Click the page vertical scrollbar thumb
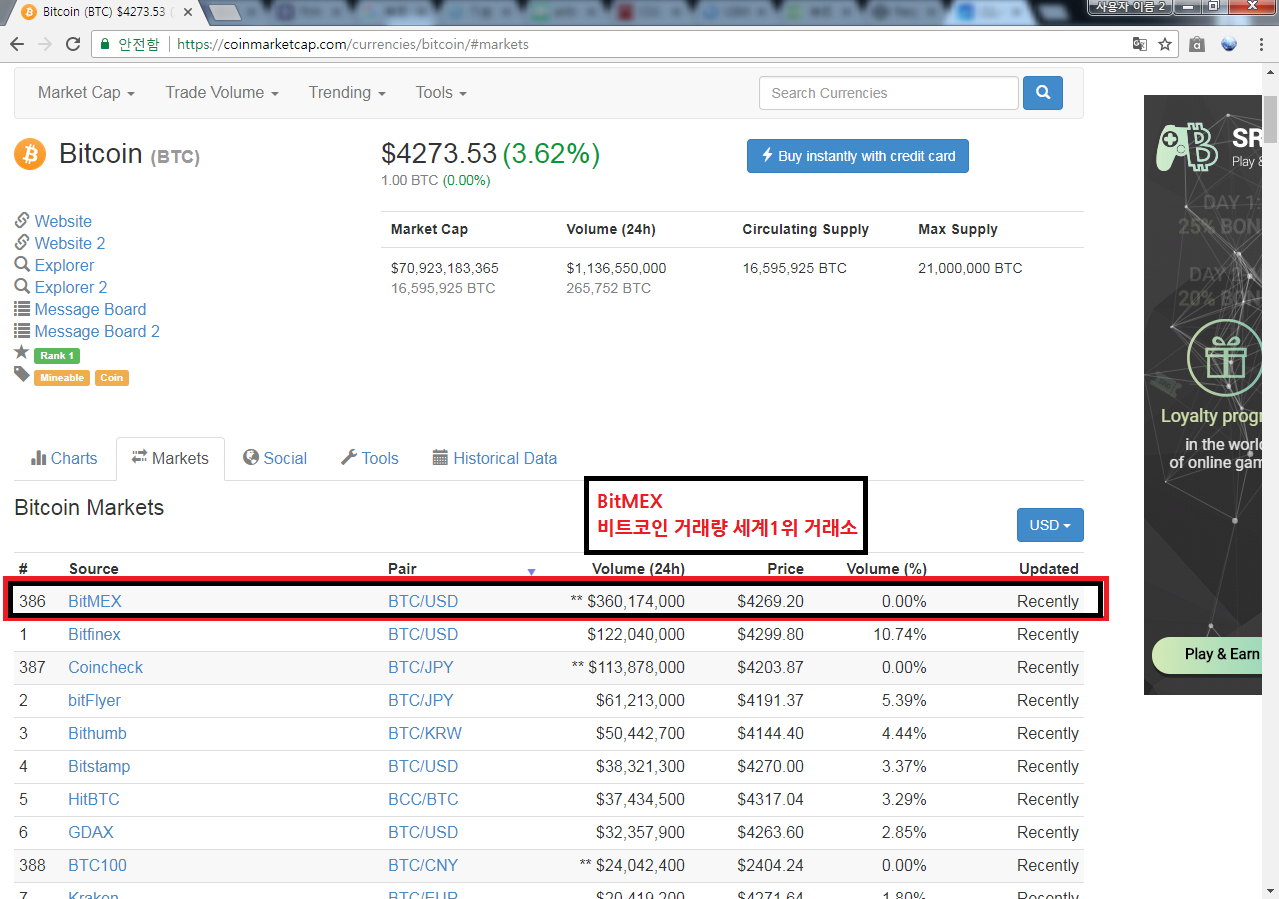 click(1270, 120)
